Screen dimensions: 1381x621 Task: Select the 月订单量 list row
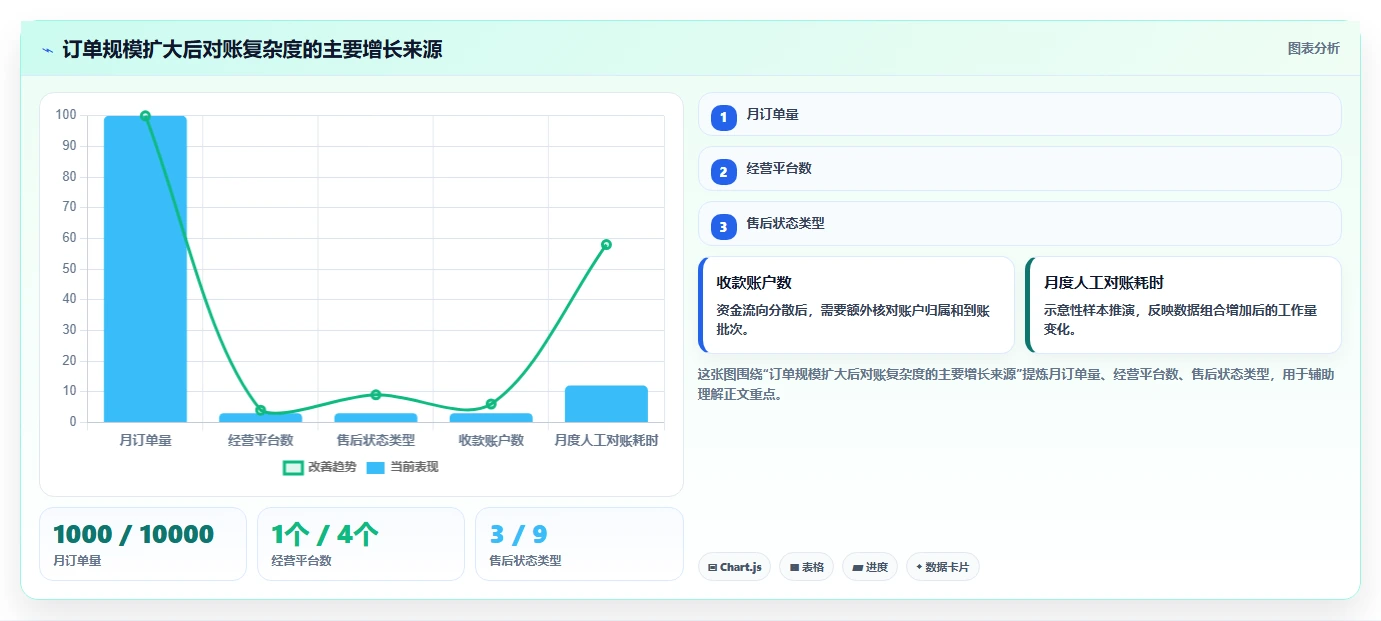tap(1019, 114)
